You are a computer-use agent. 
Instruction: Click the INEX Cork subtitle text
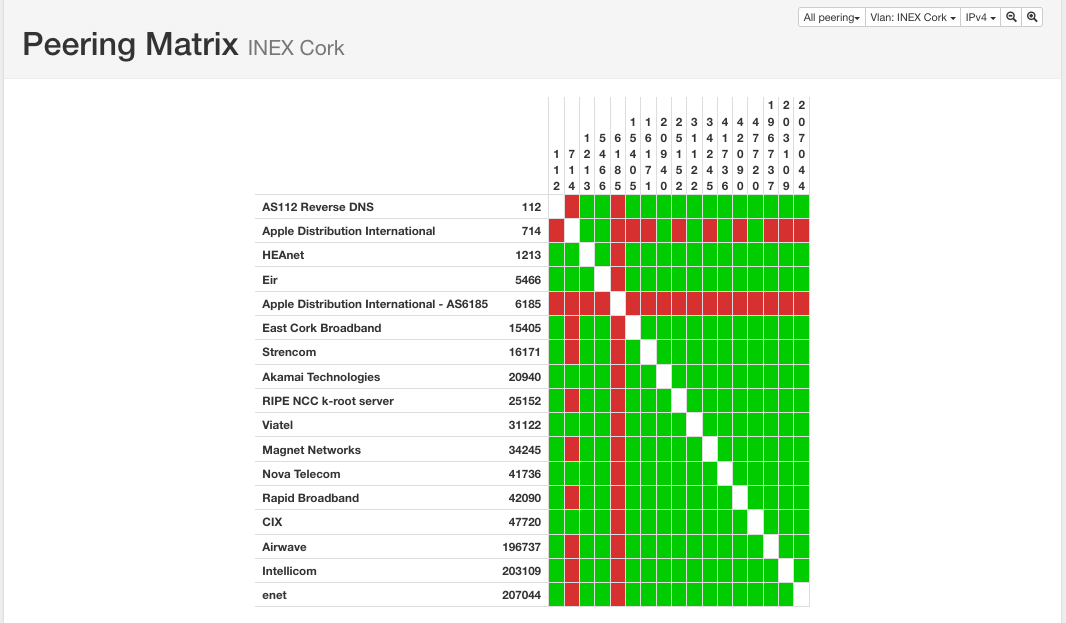tap(296, 48)
